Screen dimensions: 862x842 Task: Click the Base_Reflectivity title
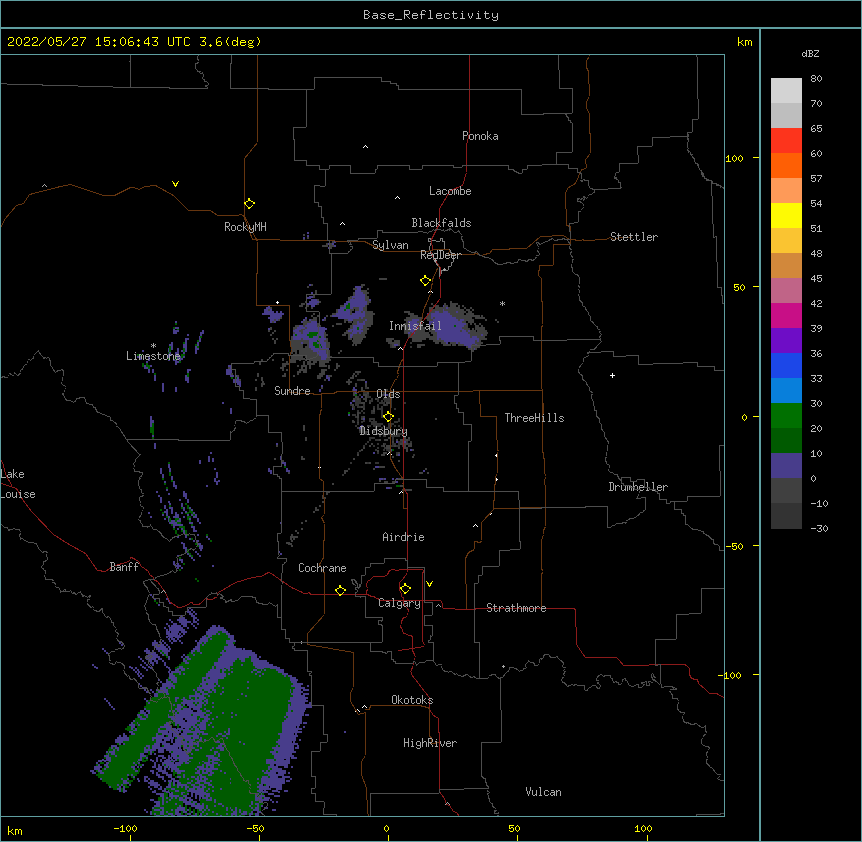[431, 15]
